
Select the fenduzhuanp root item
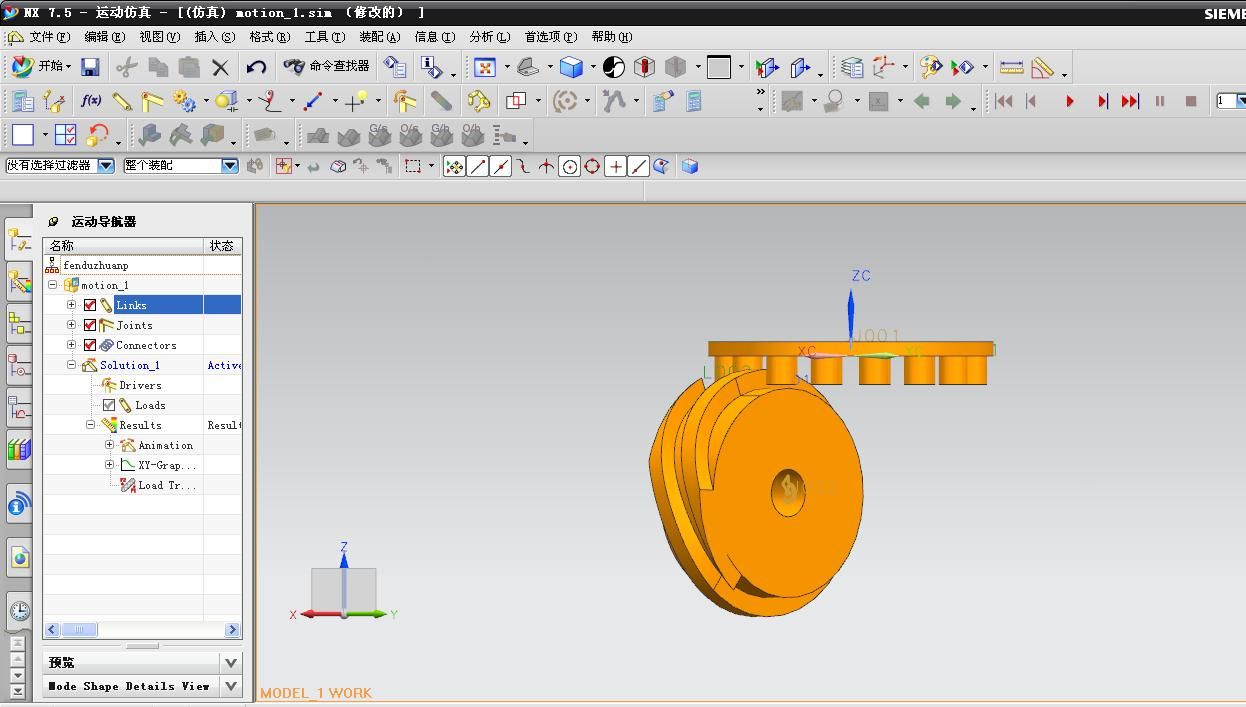click(x=95, y=265)
